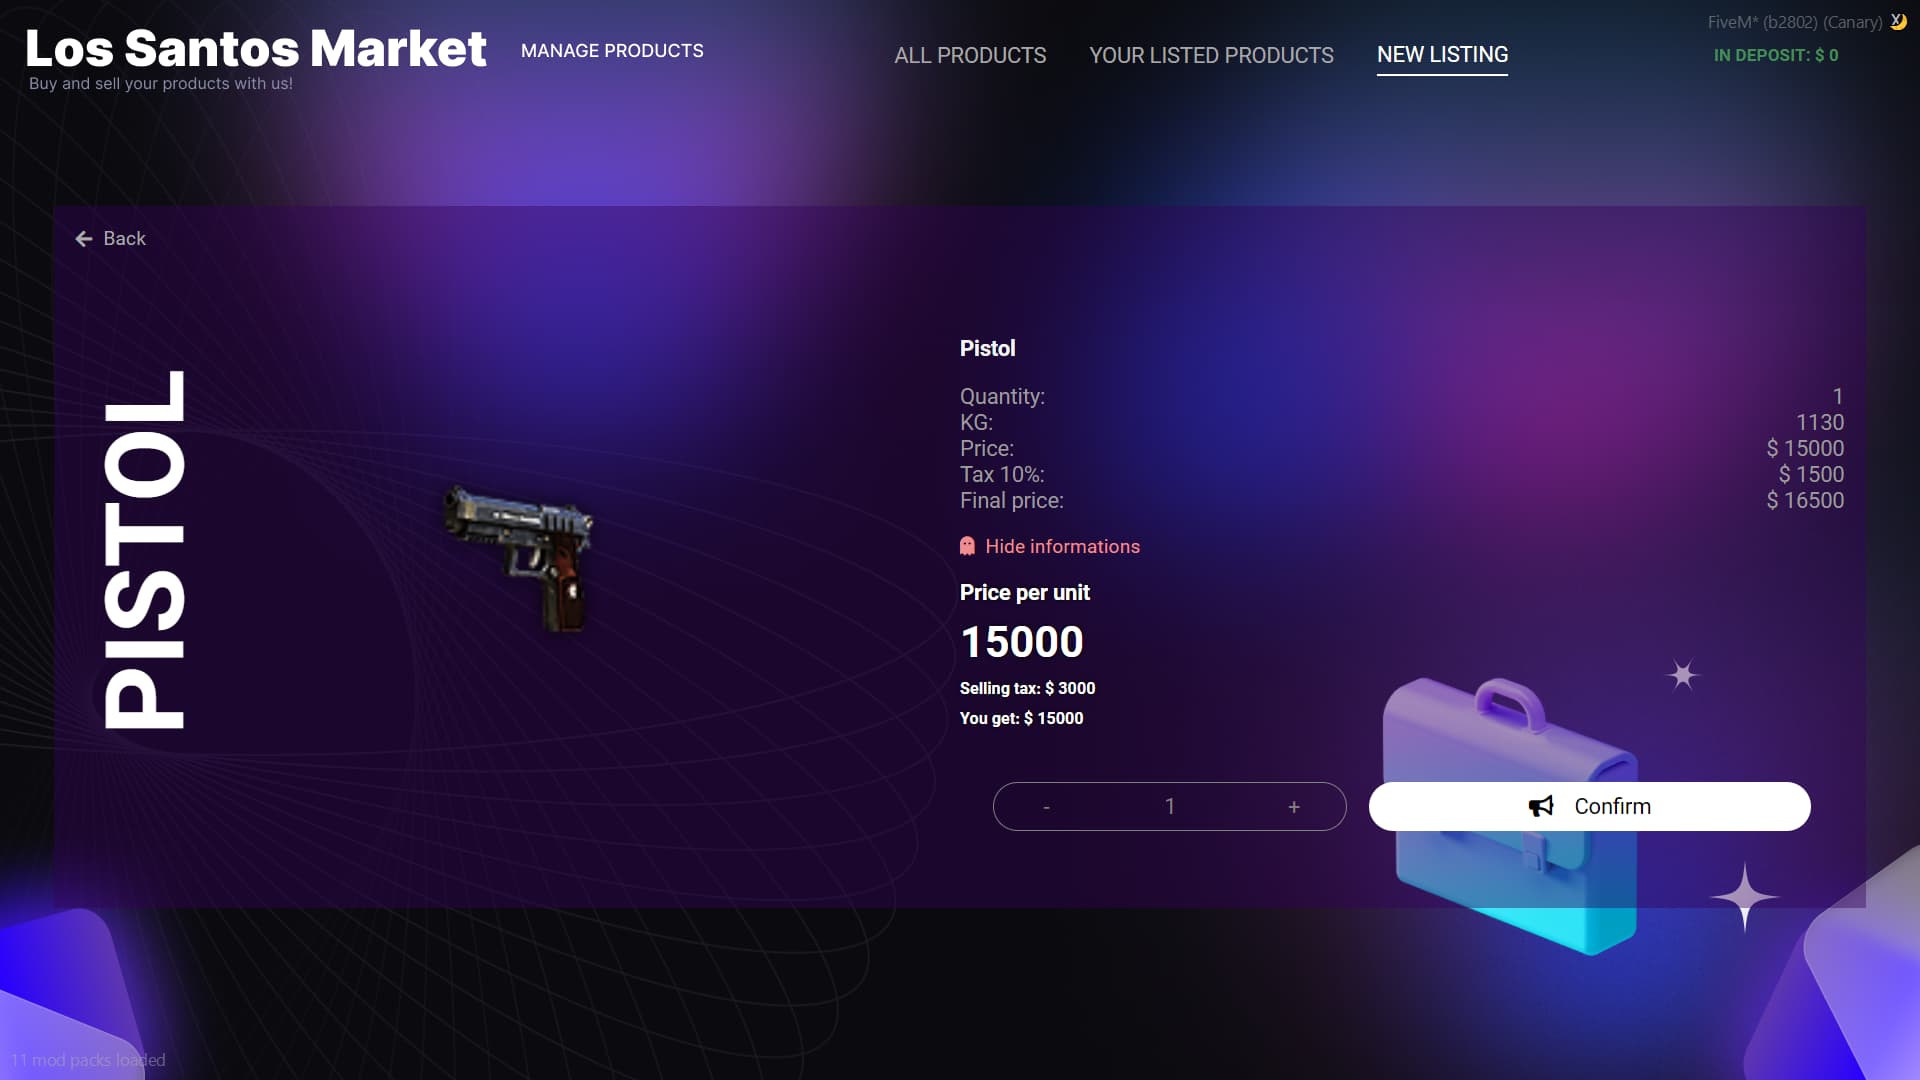Click the large star sparkle beside the briefcase
1920x1080 pixels.
[x=1745, y=897]
